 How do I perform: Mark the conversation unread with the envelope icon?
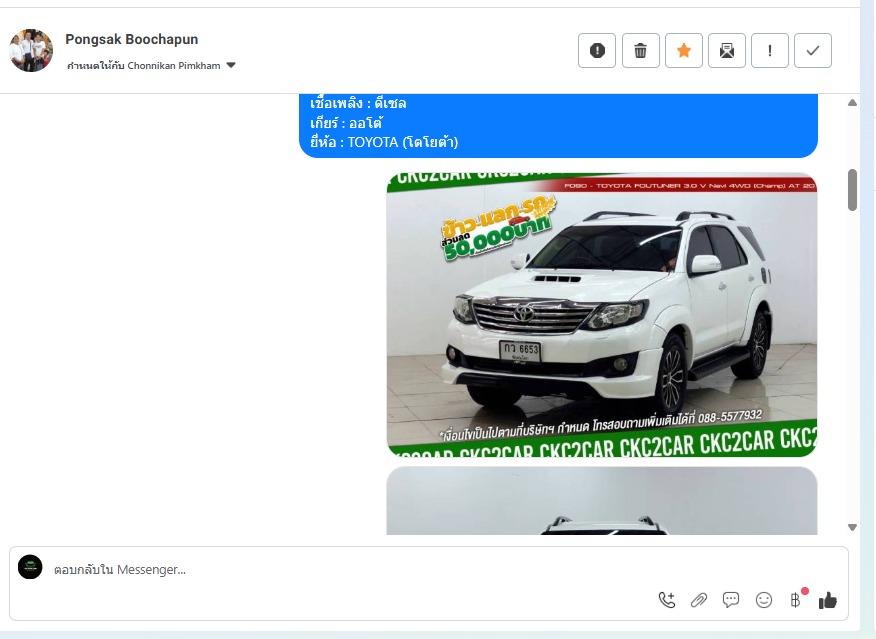(x=726, y=50)
